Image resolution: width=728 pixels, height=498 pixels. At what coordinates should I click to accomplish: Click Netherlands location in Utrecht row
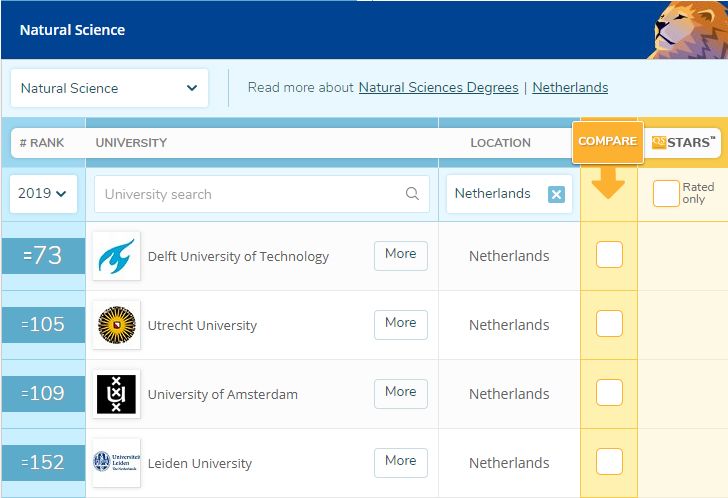click(509, 325)
